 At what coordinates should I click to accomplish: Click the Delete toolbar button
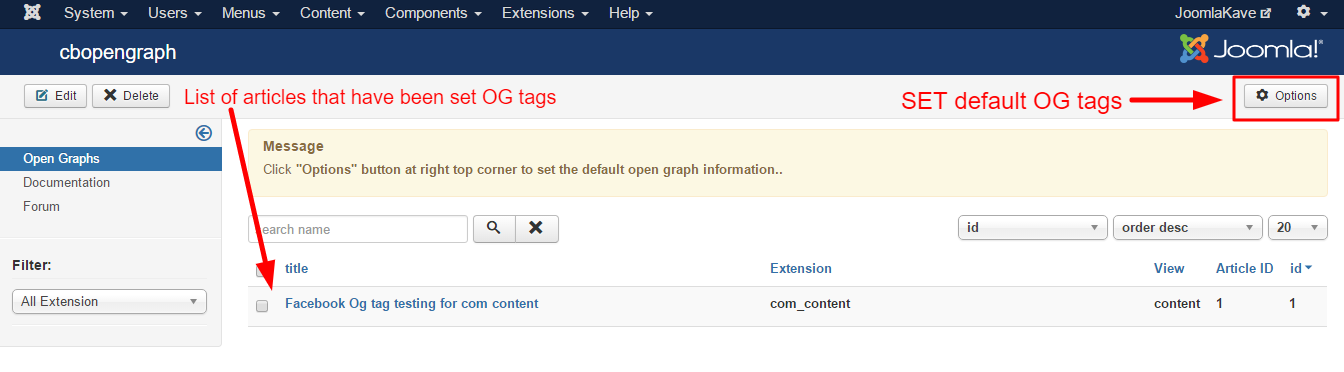131,96
